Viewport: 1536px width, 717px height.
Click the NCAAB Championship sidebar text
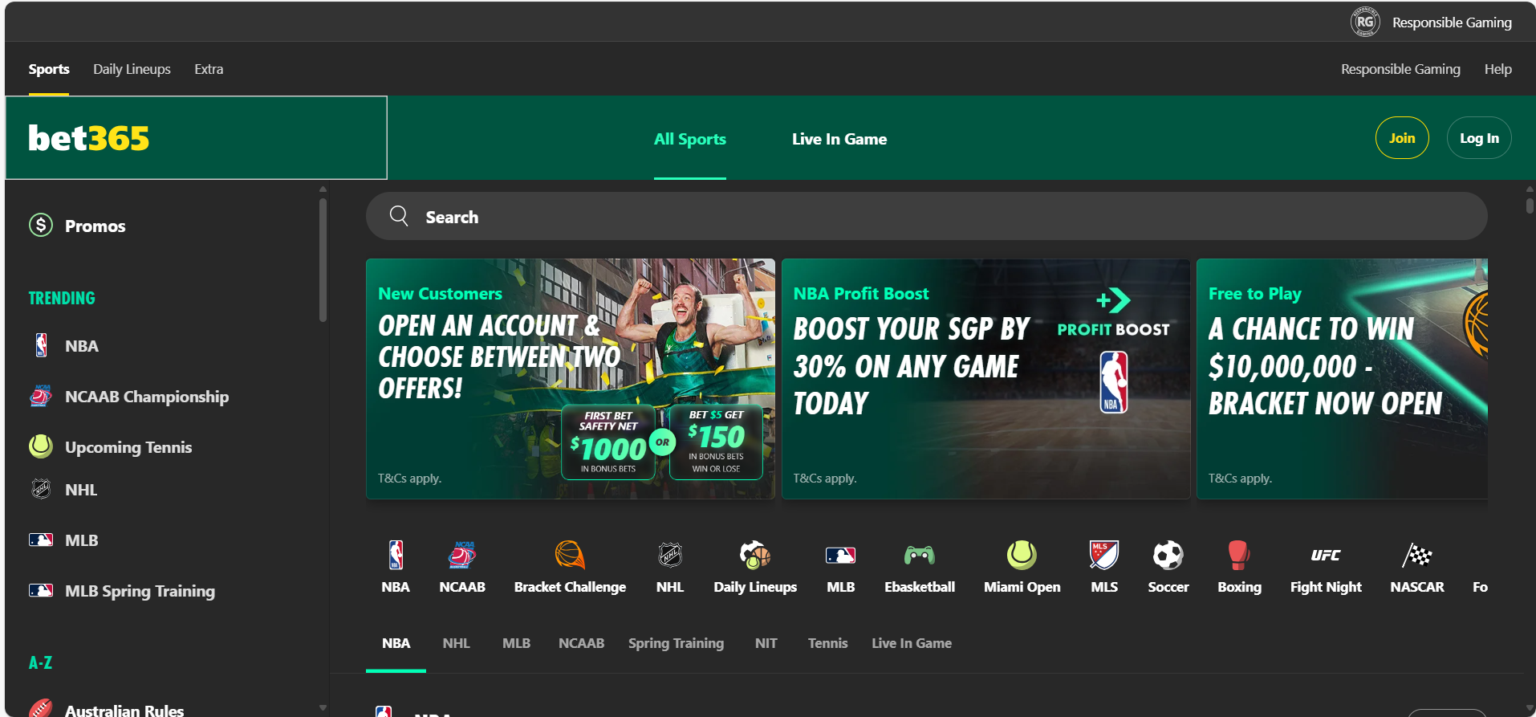coord(147,396)
